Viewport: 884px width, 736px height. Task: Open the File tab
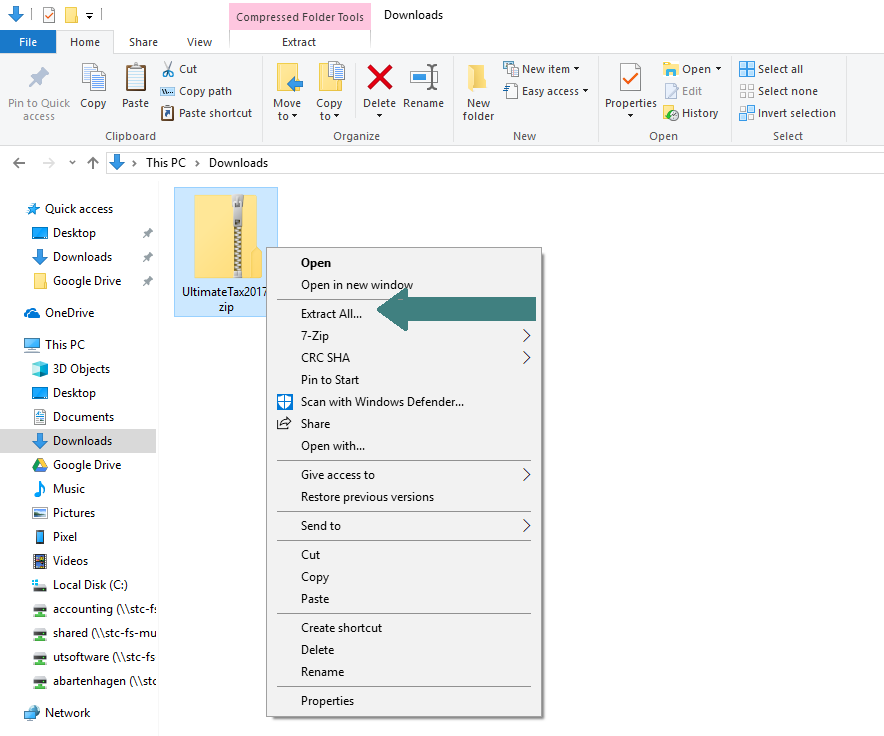click(x=28, y=42)
